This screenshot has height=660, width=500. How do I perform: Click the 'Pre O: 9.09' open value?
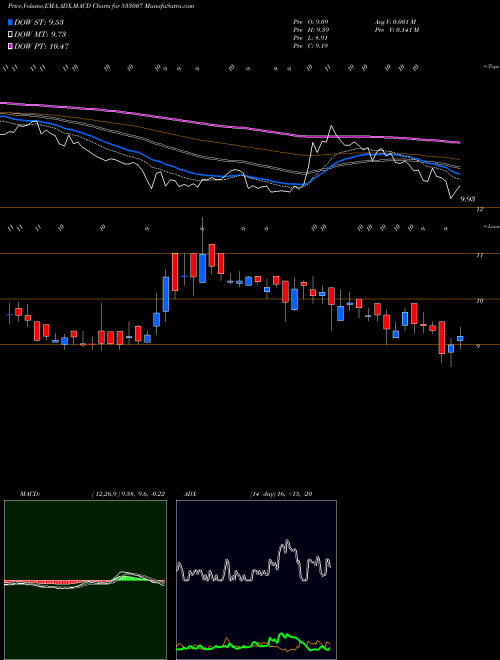coord(311,22)
